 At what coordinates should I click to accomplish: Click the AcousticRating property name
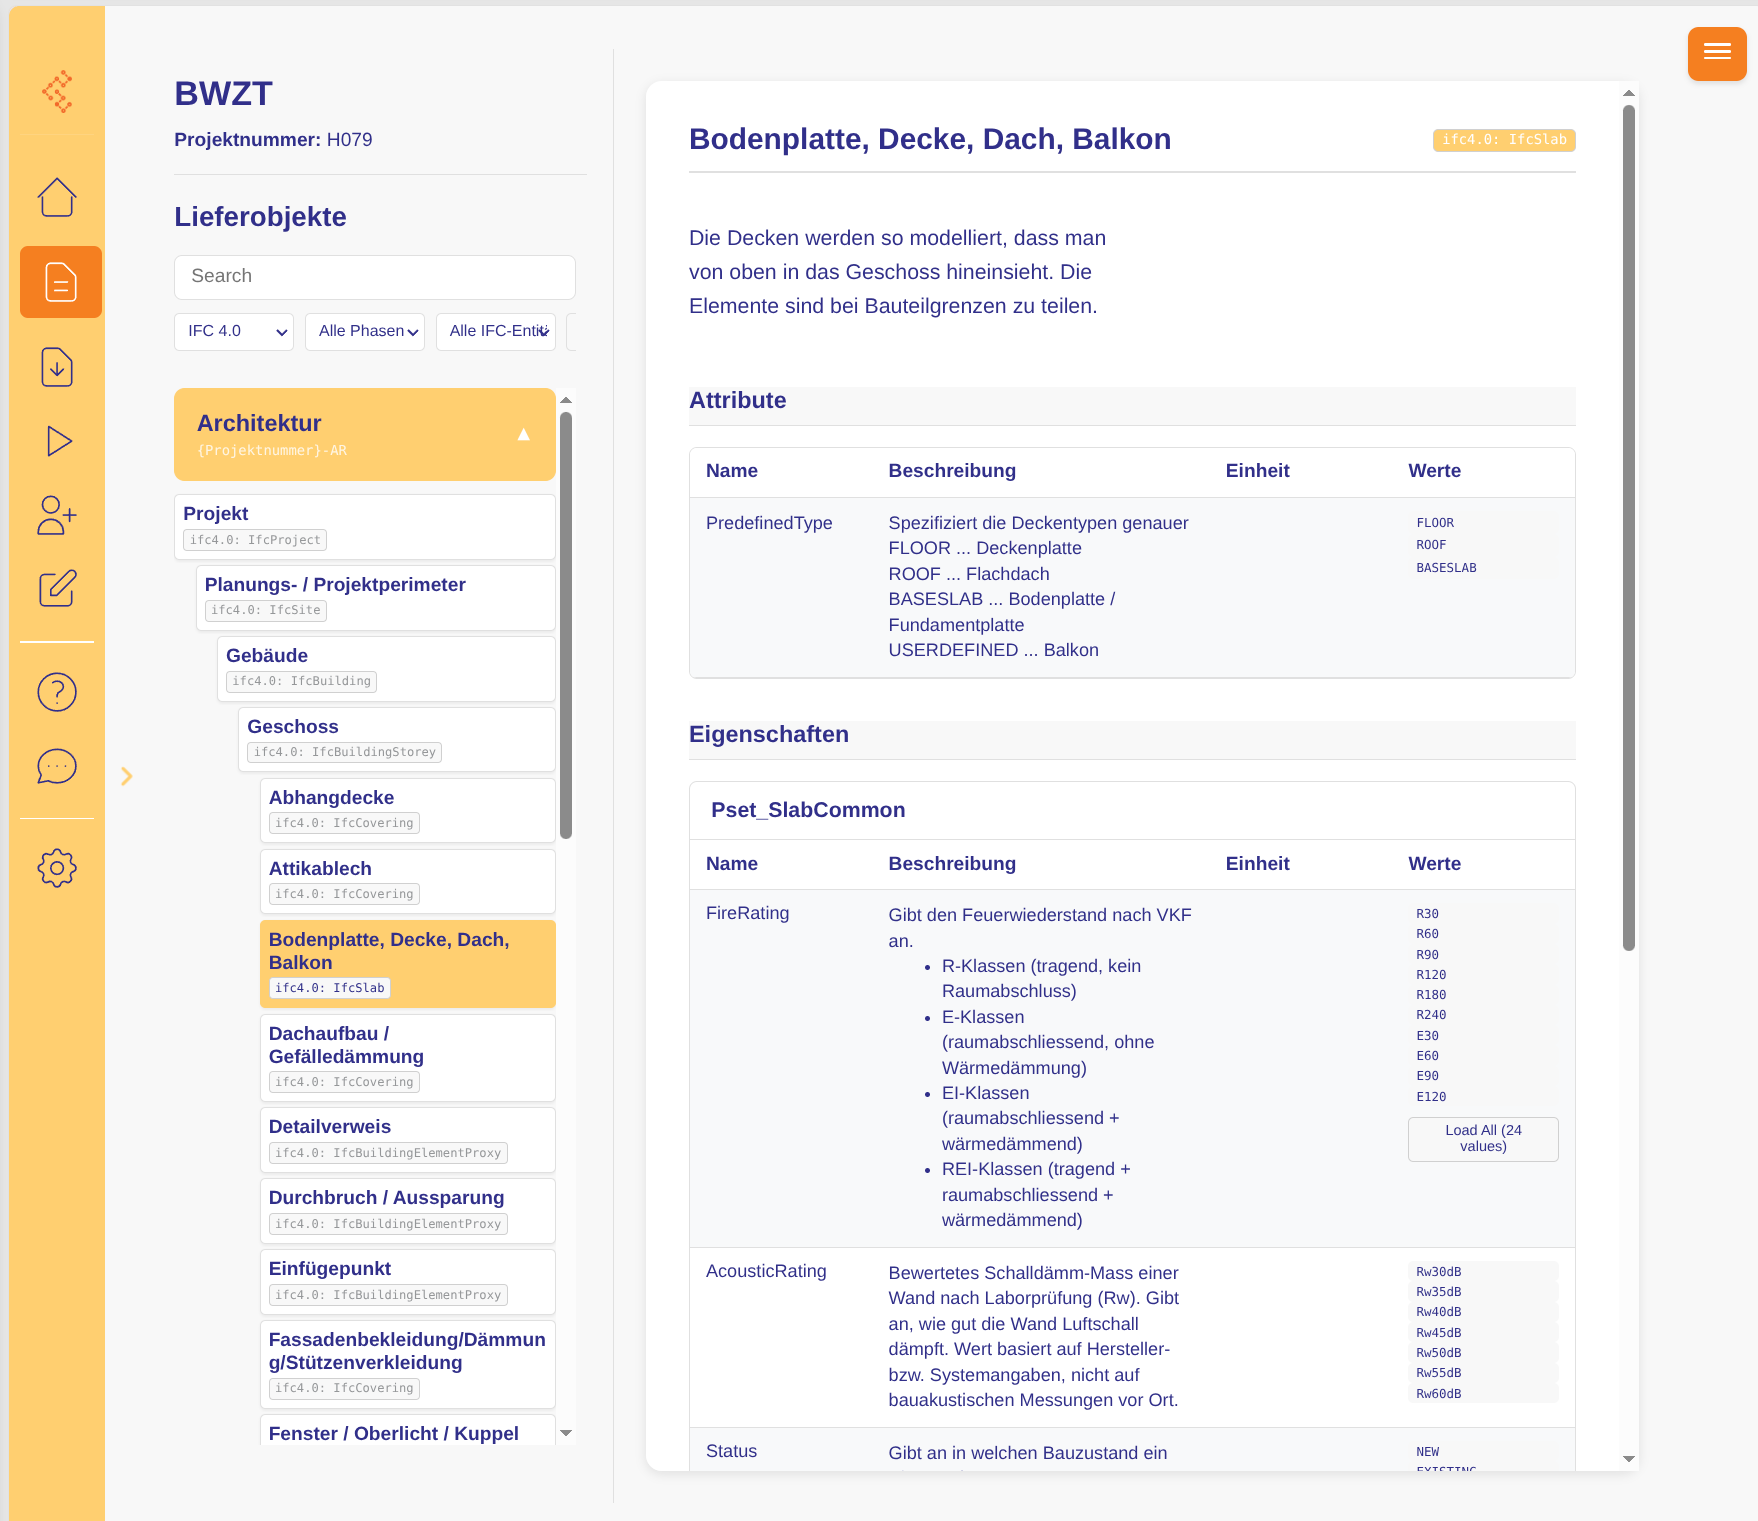[766, 1271]
